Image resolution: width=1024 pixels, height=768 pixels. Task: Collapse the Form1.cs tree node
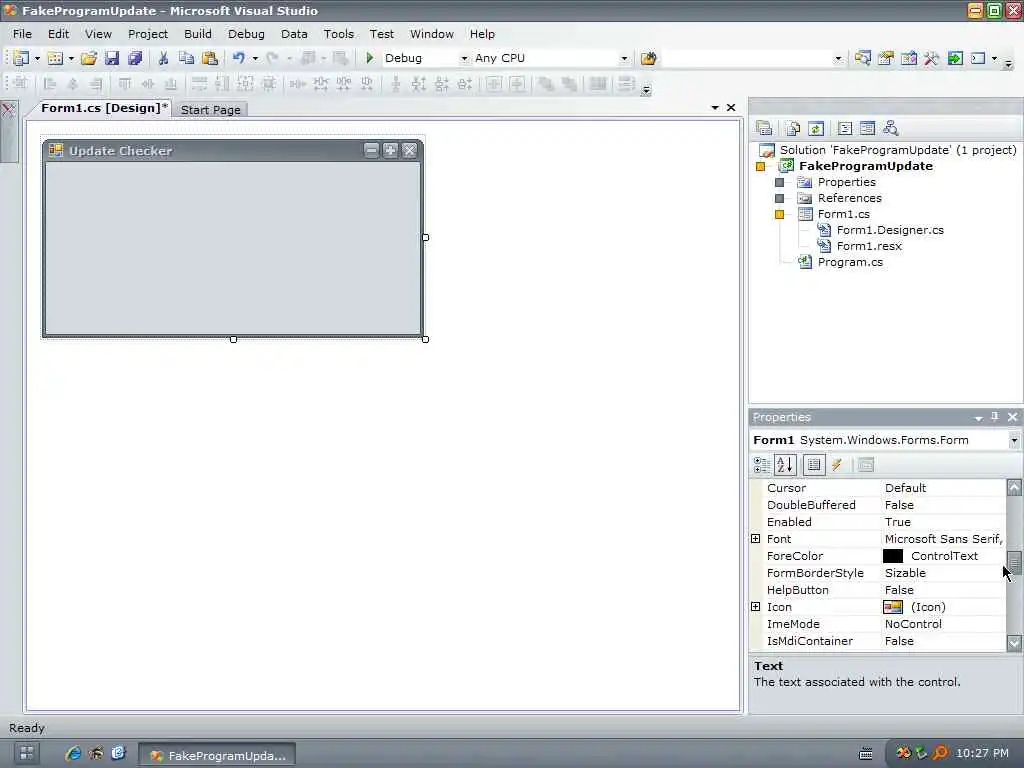tap(779, 214)
